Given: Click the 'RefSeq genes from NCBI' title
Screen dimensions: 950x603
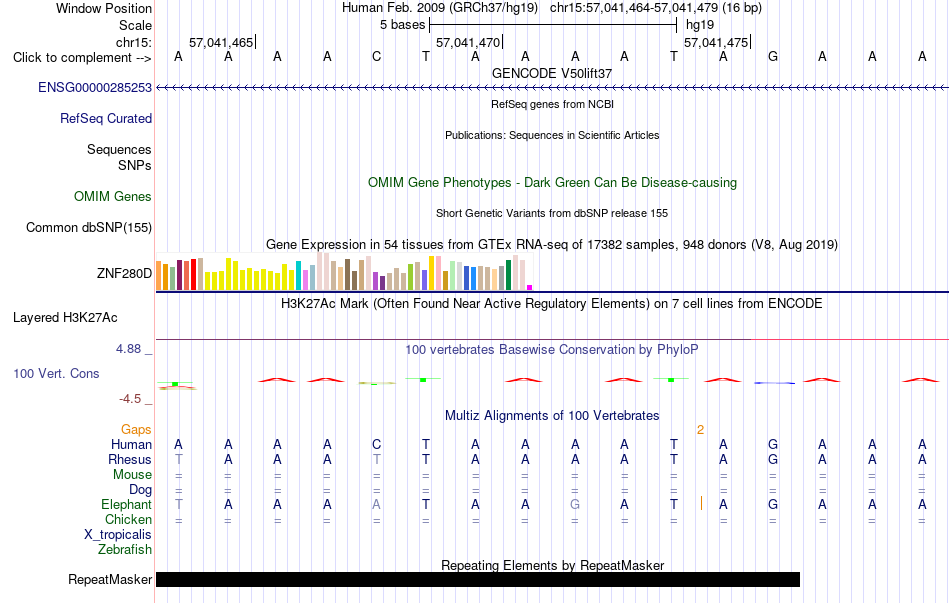Looking at the screenshot, I should 552,104.
